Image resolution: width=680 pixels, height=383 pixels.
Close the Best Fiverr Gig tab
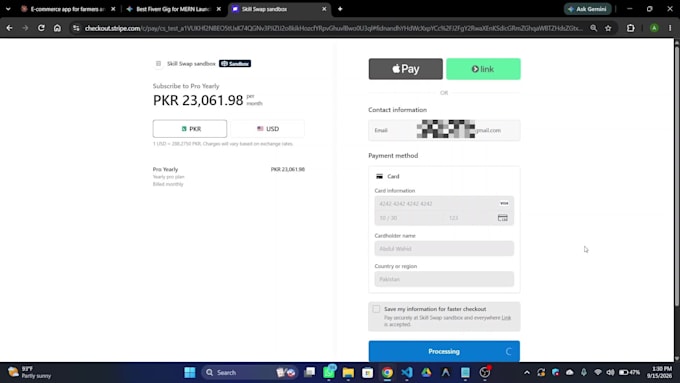219,9
